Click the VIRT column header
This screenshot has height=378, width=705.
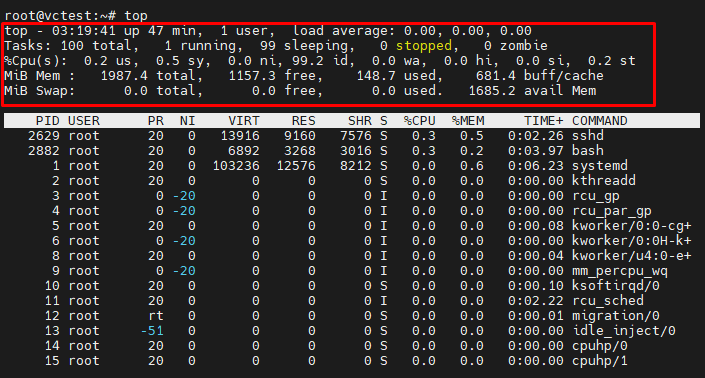[x=244, y=121]
